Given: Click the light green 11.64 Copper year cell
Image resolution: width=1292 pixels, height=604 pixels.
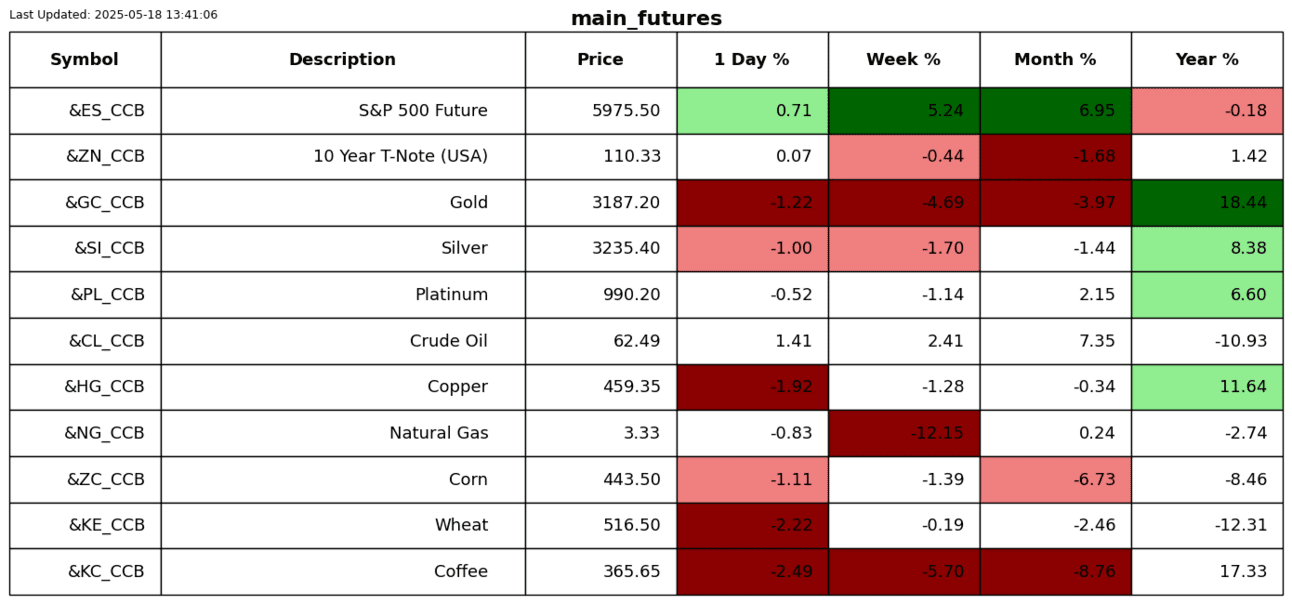Looking at the screenshot, I should point(1207,387).
